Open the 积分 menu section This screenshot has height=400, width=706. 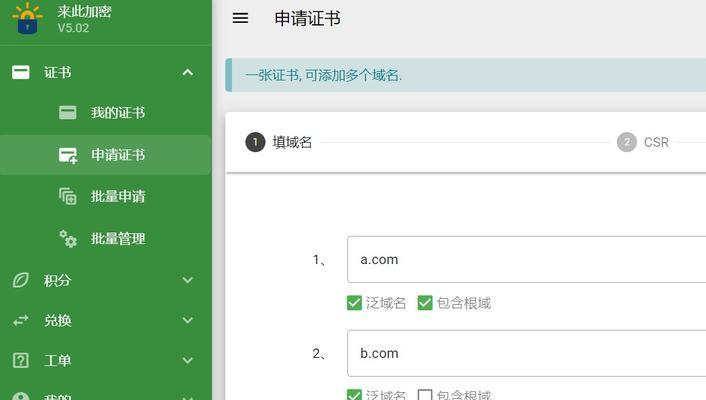105,280
